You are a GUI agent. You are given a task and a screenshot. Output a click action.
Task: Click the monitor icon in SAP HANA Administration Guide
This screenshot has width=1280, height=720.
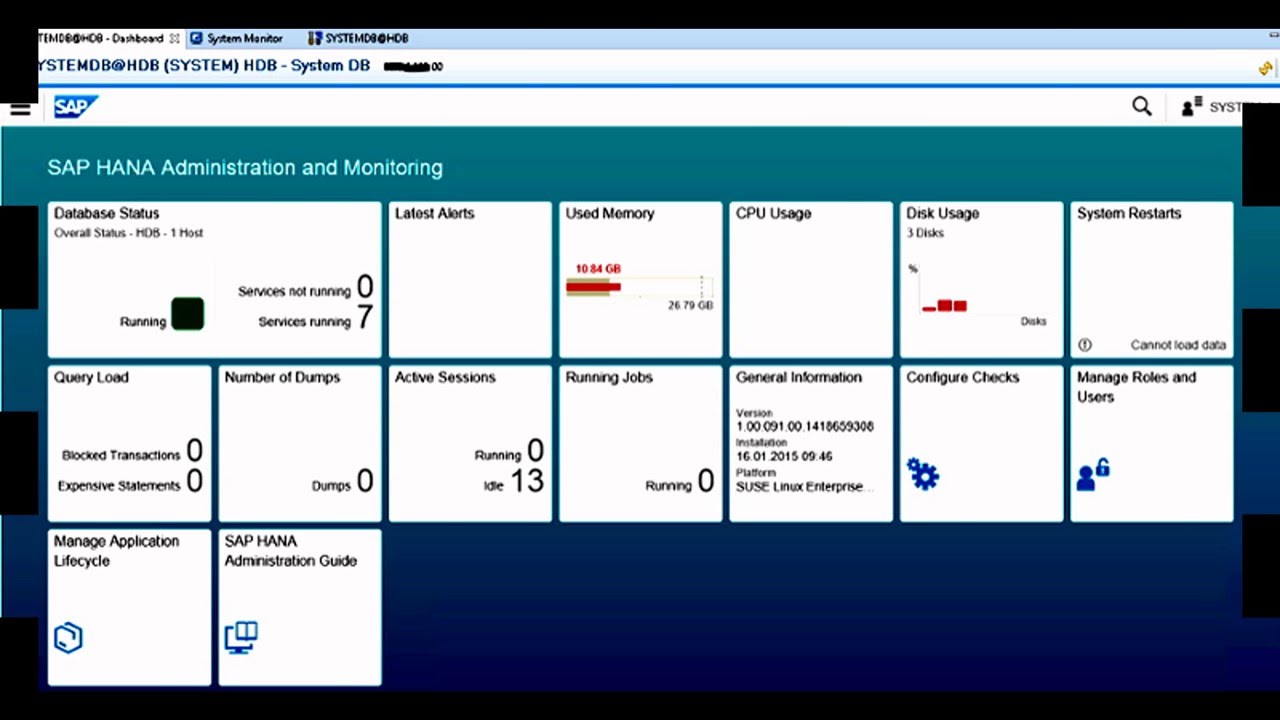coord(241,638)
